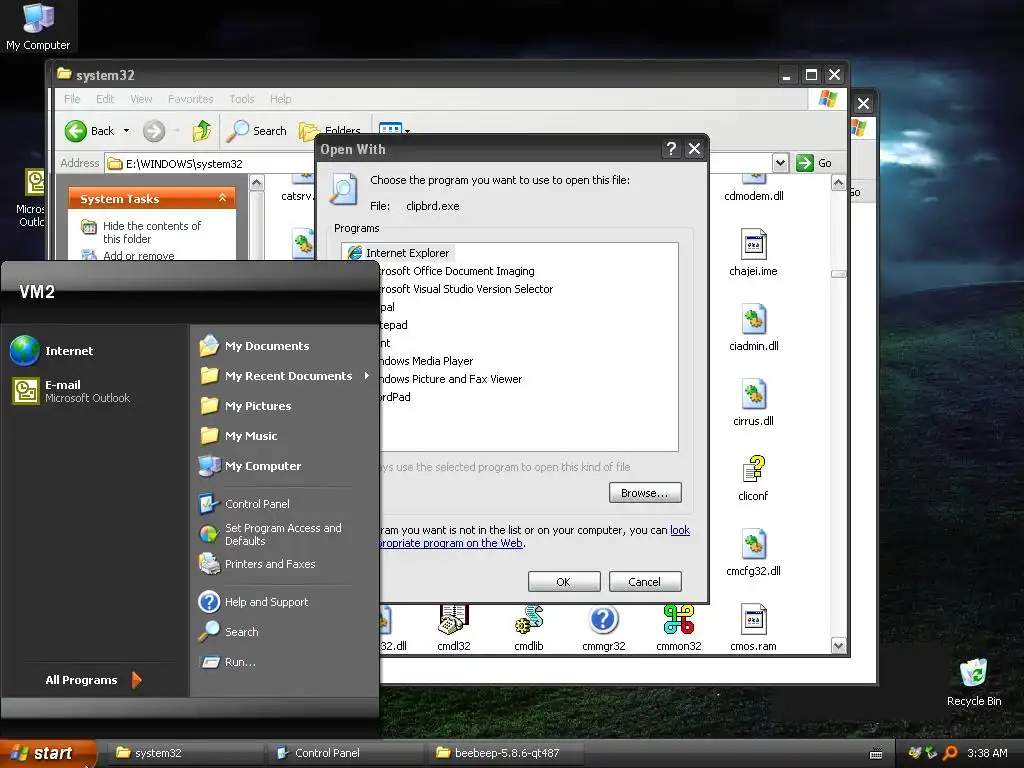1024x768 pixels.
Task: Open the address bar dropdown arrow
Action: (x=780, y=163)
